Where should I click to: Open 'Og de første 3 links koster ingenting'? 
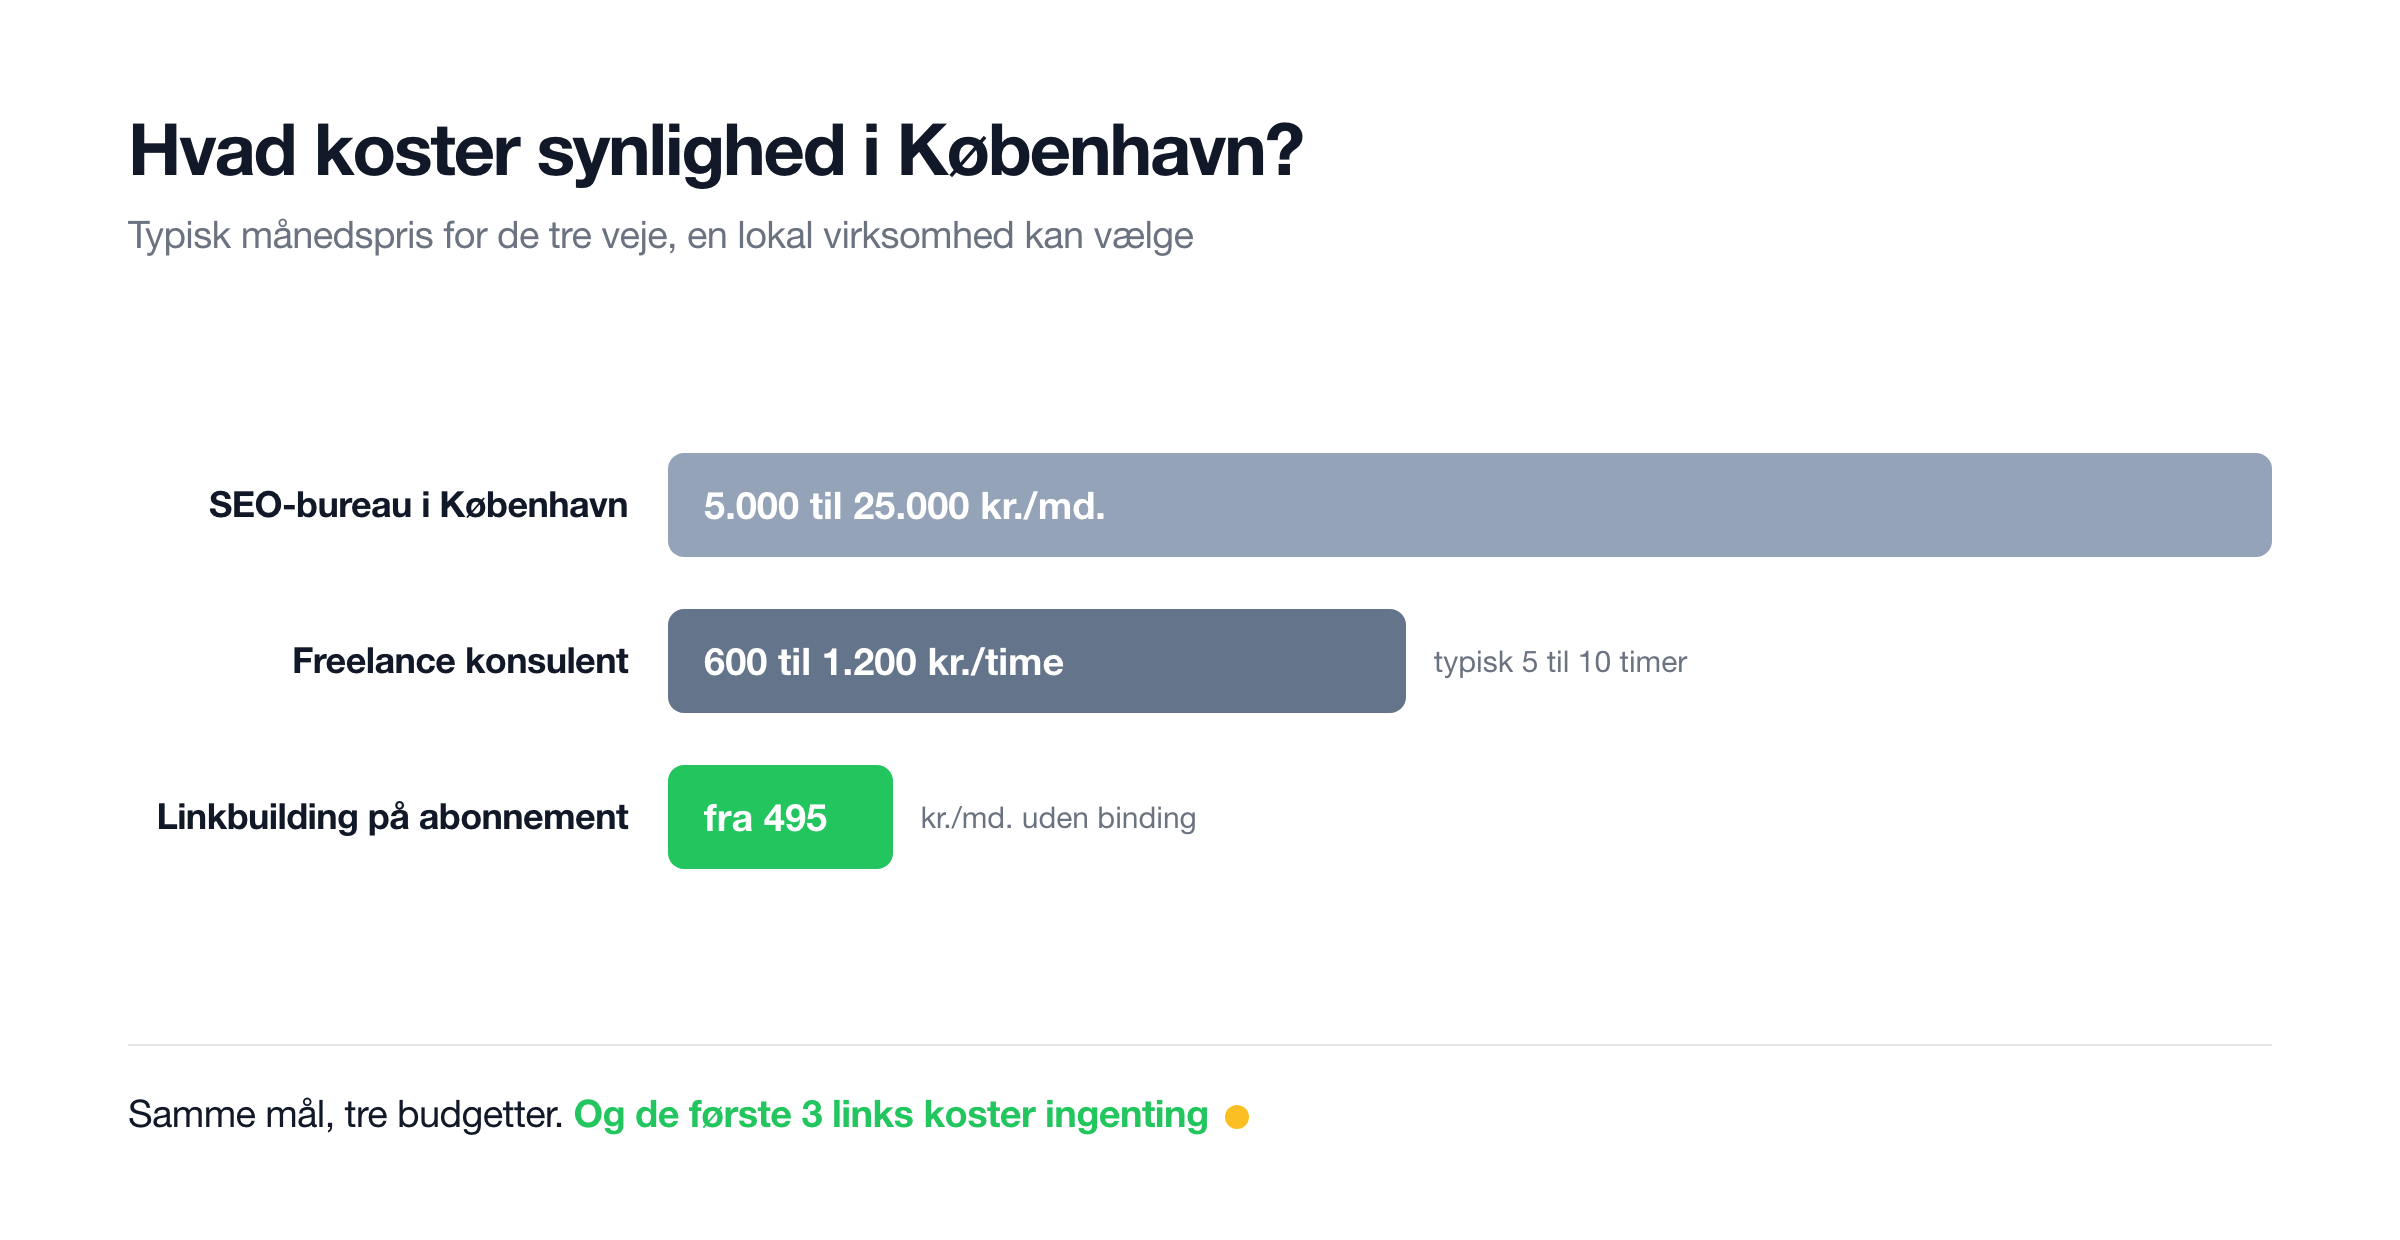click(x=891, y=1114)
